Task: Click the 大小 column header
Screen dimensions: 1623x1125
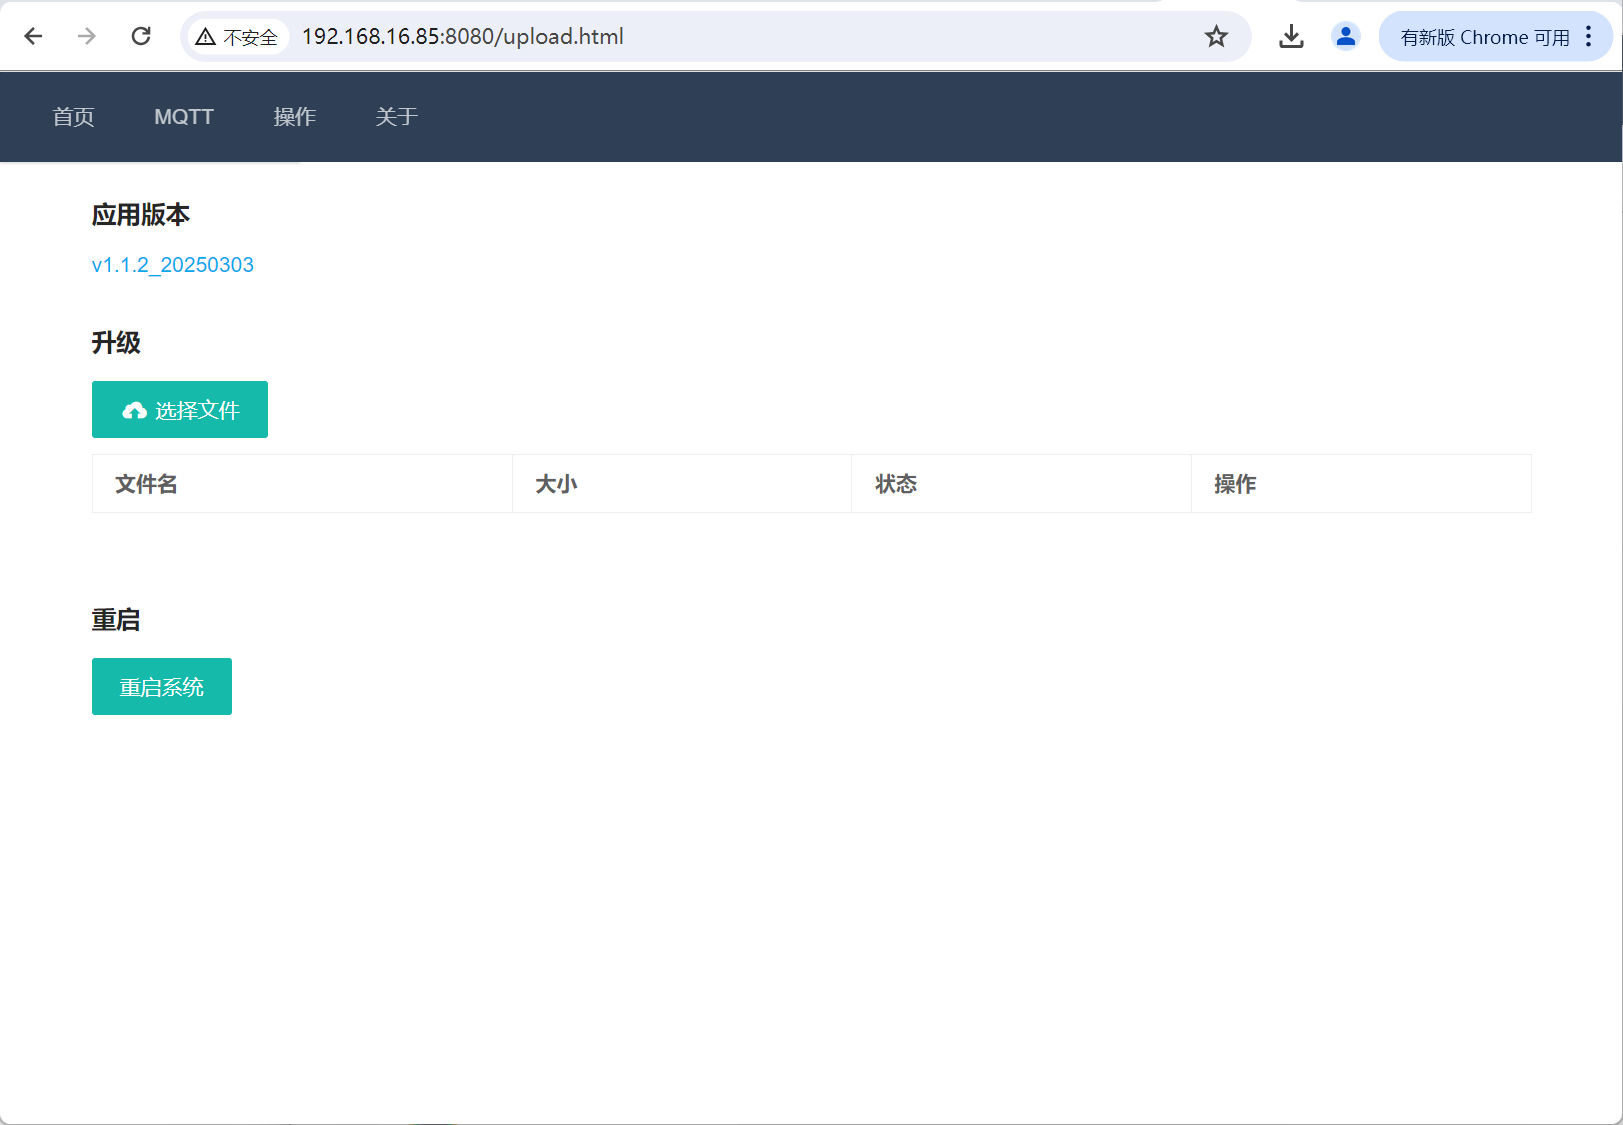Action: pyautogui.click(x=556, y=484)
